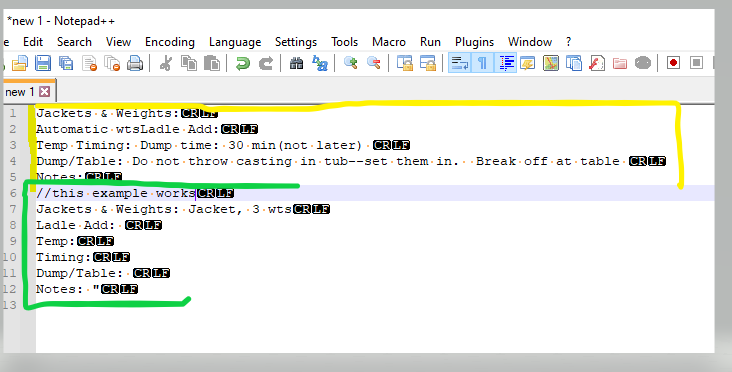This screenshot has height=372, width=732.
Task: Click line number 7 in the margin
Action: (x=13, y=209)
